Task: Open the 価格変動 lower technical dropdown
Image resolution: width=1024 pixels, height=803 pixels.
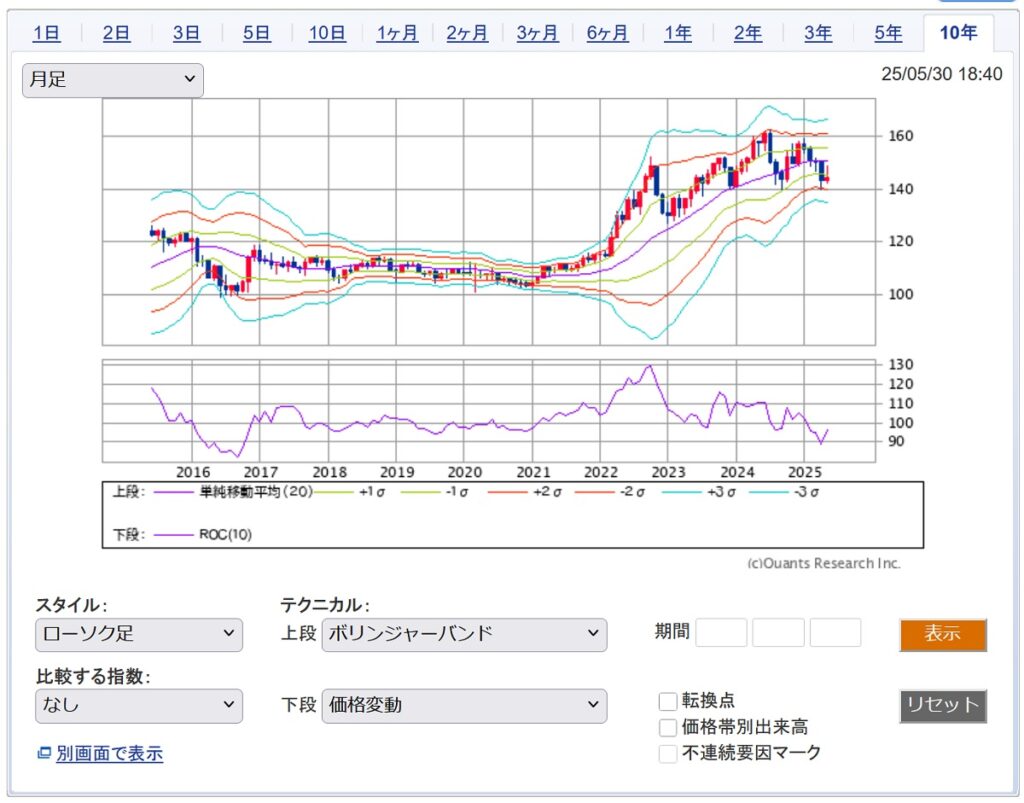Action: [464, 705]
